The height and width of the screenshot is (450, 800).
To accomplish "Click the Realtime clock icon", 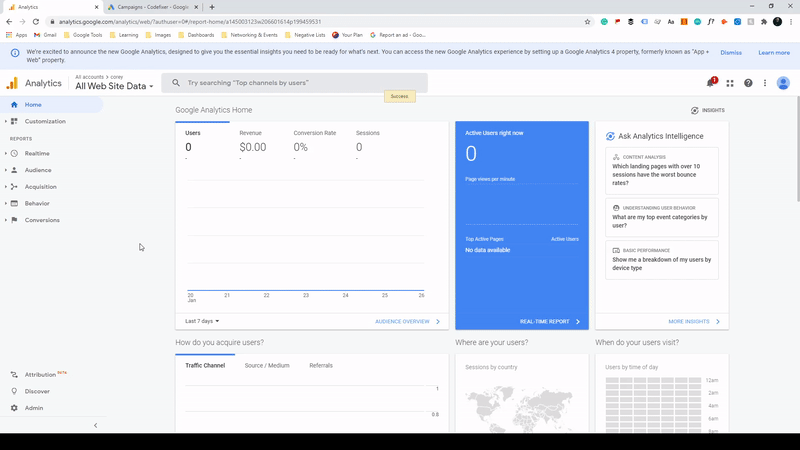I will pyautogui.click(x=14, y=153).
